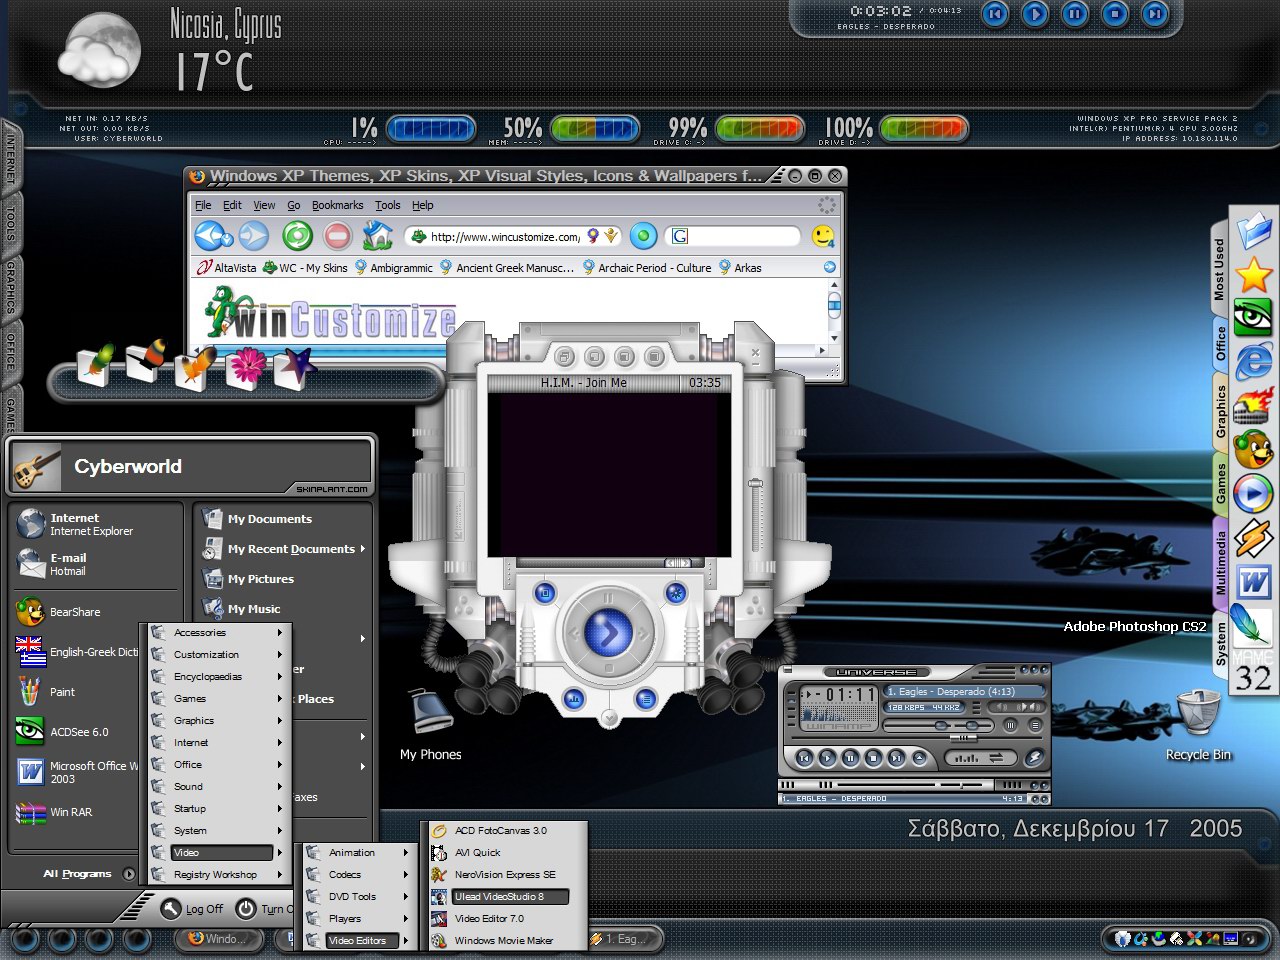Toggle Winamp shuffle arrows button

[x=996, y=758]
